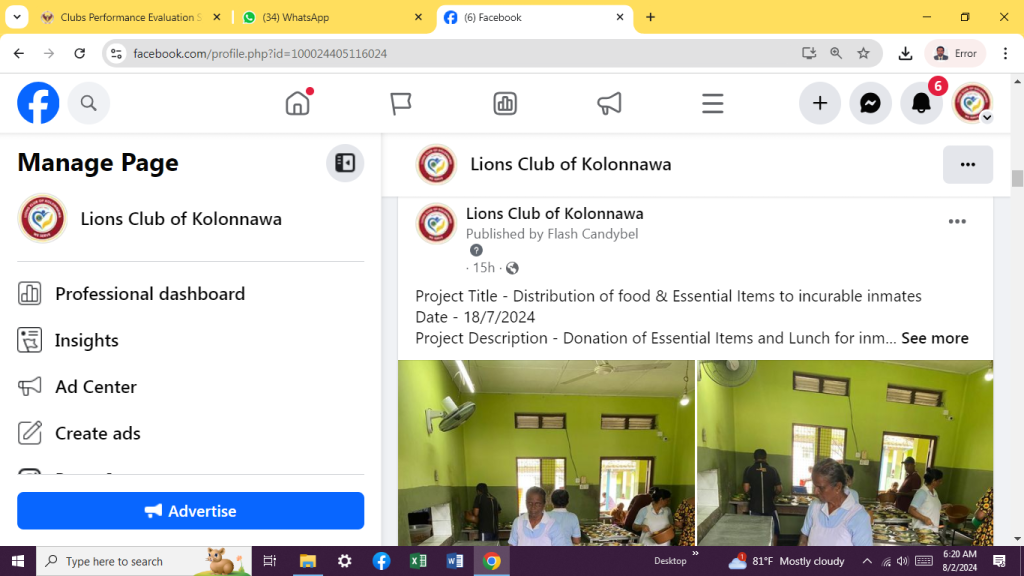Open the notifications bell
Screen dimensions: 1024x576
click(x=921, y=103)
